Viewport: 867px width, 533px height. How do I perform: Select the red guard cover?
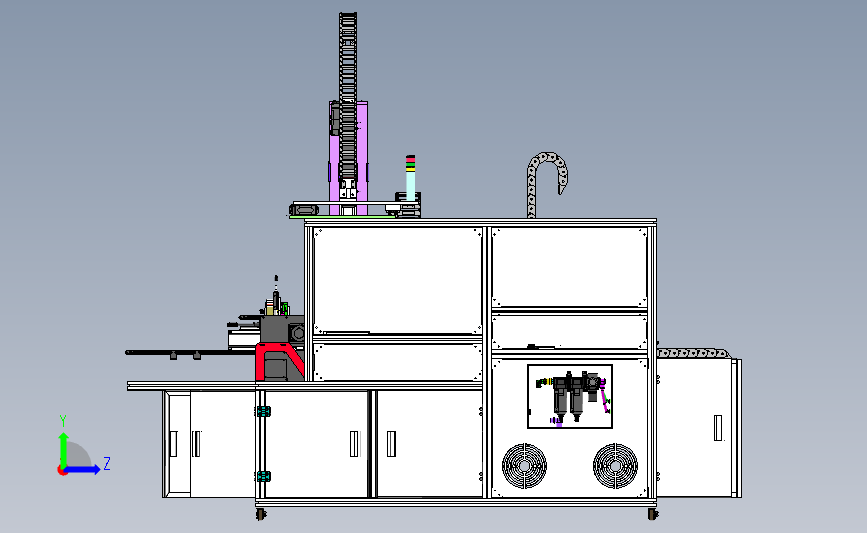coord(279,362)
